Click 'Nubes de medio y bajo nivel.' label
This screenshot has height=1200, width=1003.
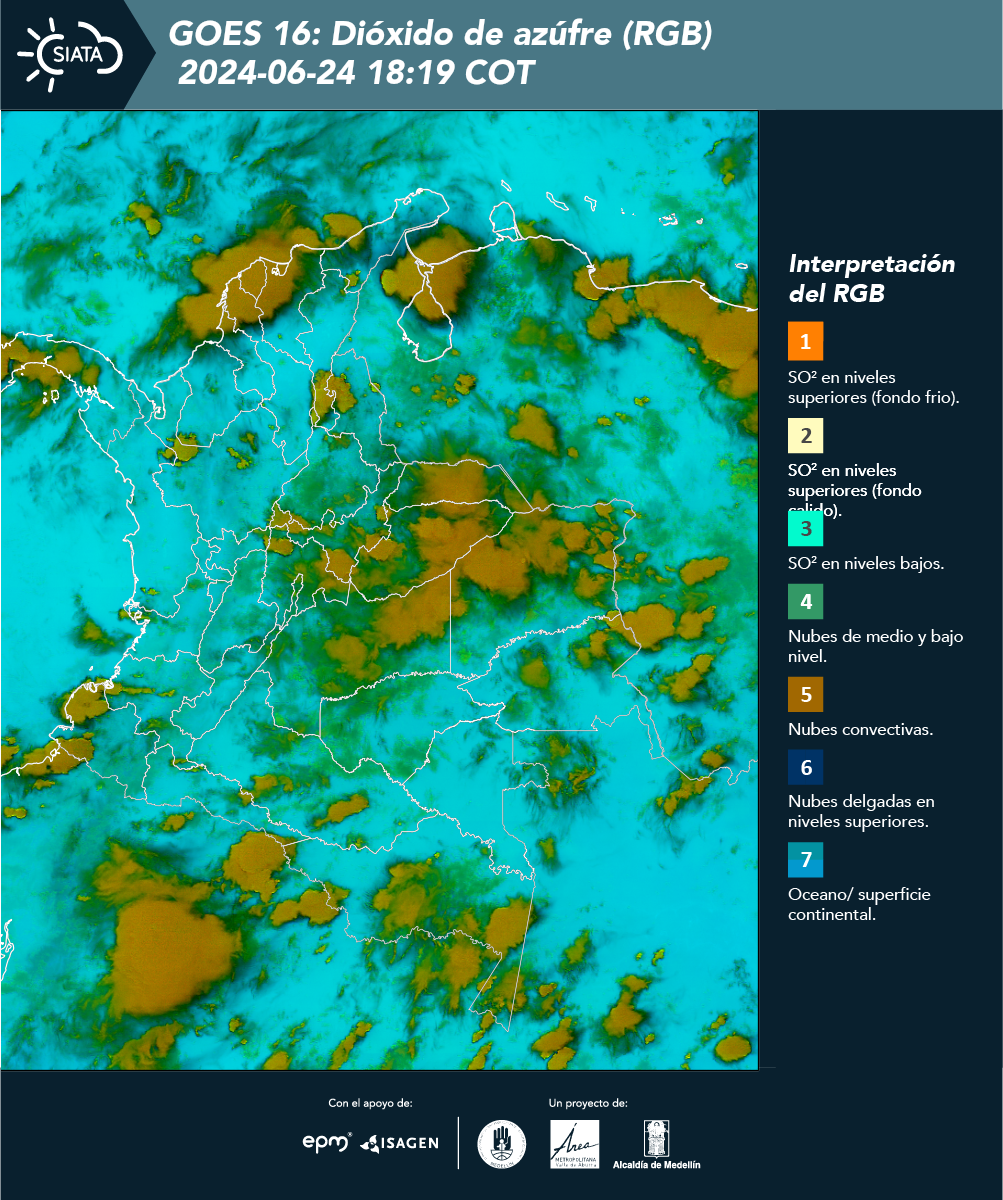[875, 646]
